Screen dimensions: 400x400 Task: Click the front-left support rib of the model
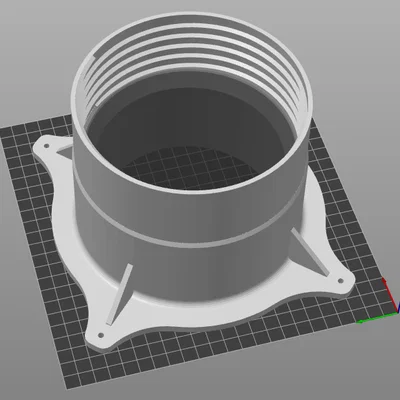point(120,293)
